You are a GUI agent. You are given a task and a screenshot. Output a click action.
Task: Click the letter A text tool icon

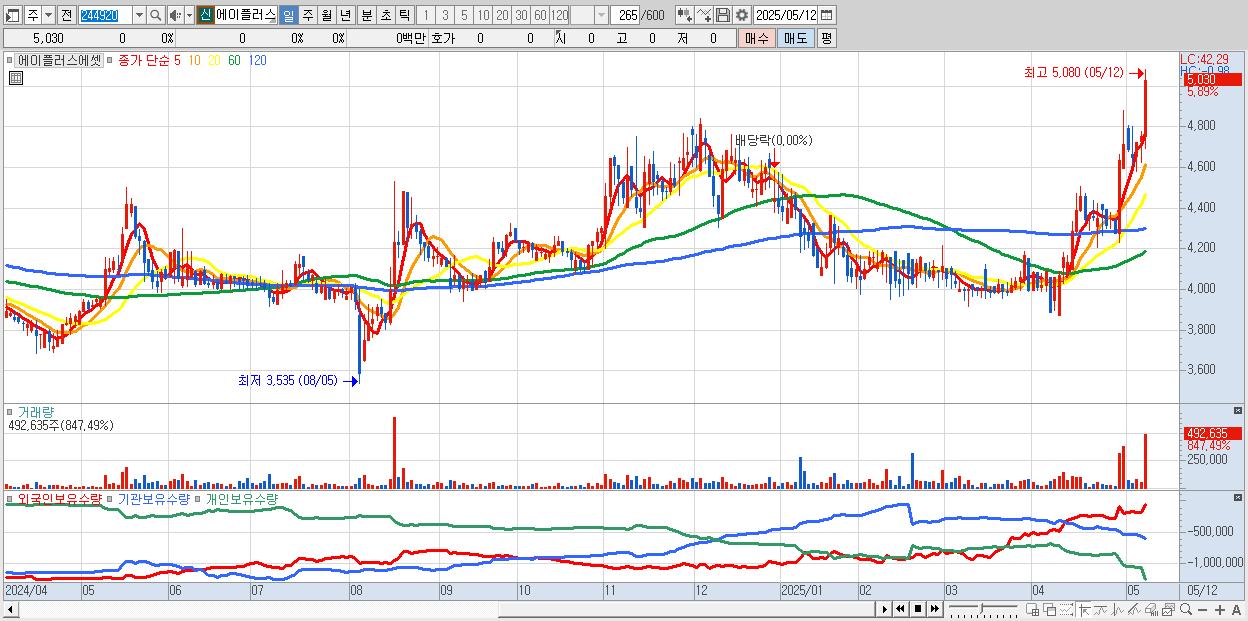coord(1236,609)
